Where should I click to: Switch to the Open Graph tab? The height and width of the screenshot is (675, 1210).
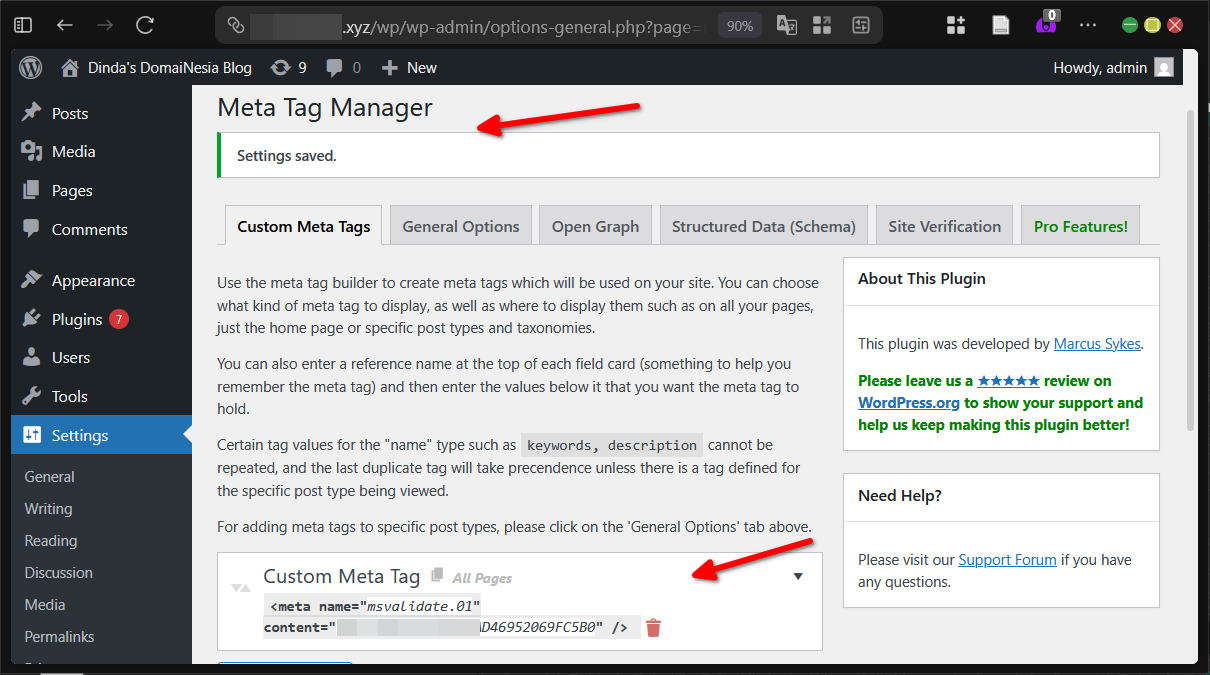coord(595,225)
